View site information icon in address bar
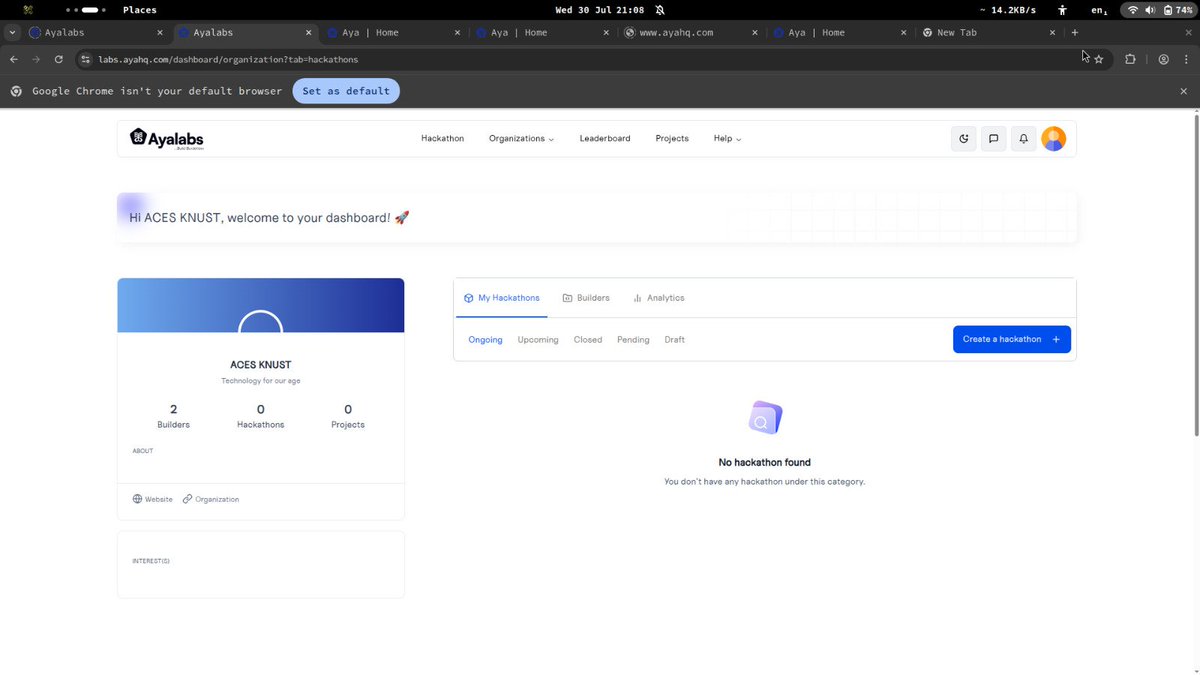 (86, 59)
